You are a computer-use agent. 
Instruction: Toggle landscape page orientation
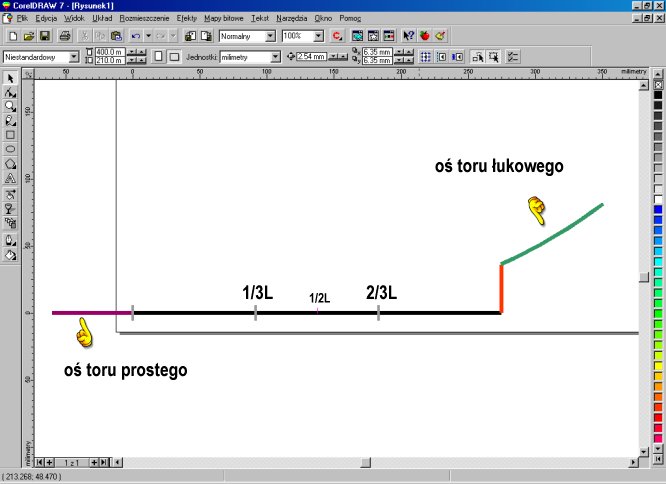coord(174,56)
